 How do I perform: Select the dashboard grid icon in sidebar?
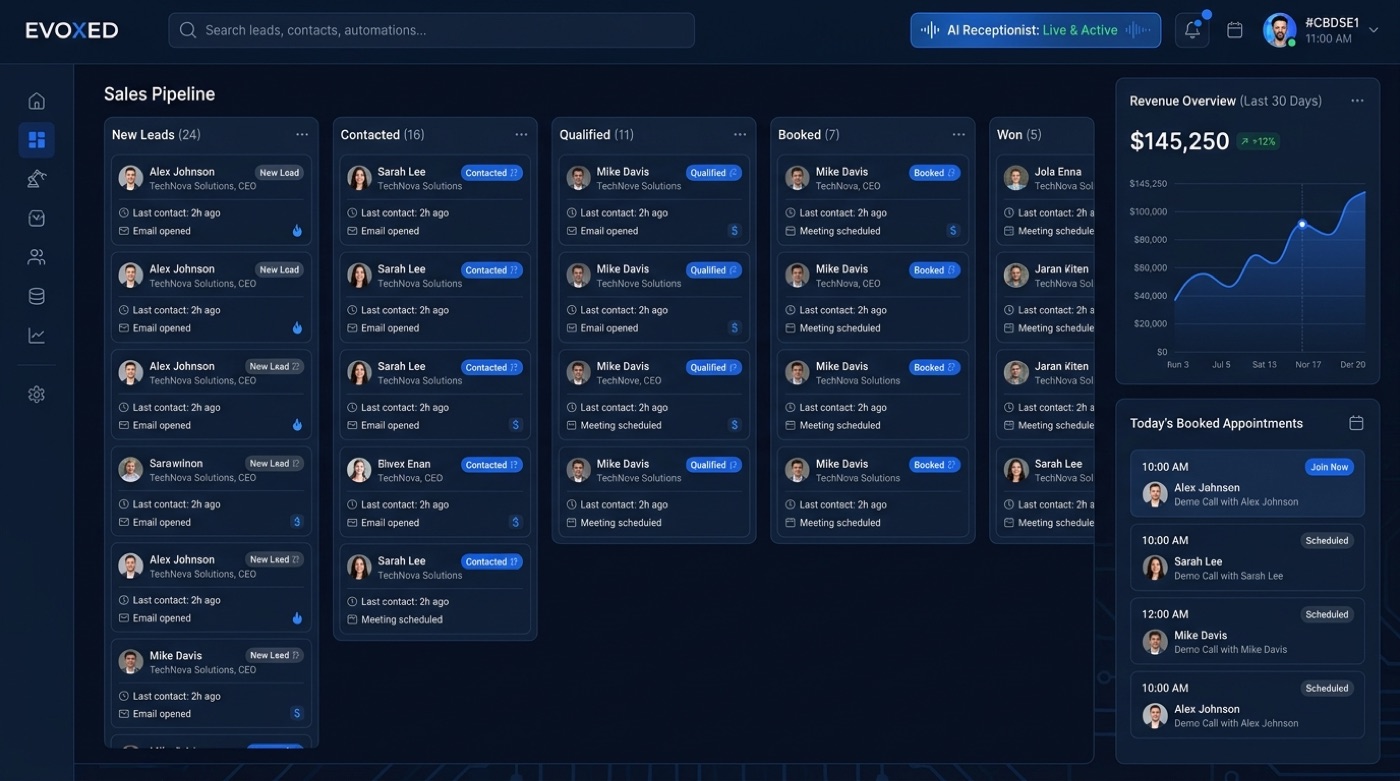(x=36, y=140)
